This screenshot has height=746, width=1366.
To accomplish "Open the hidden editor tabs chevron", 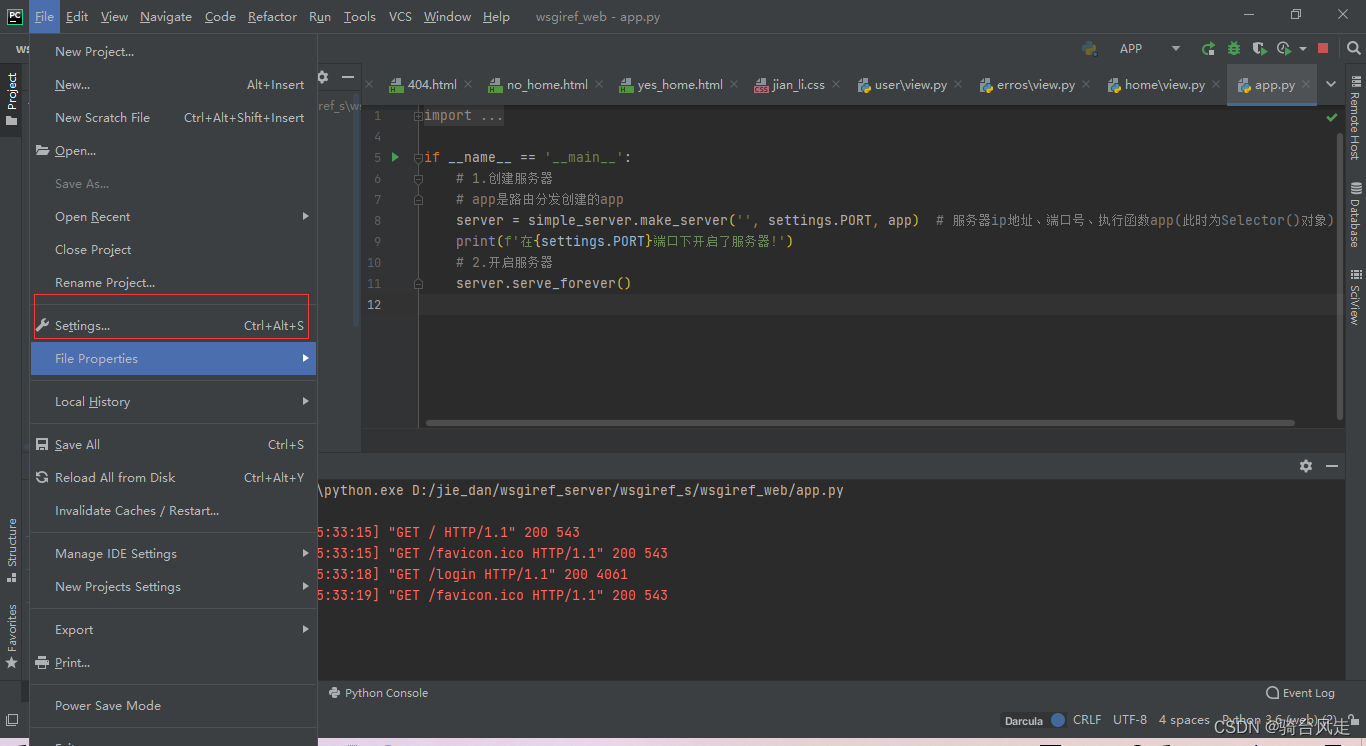I will click(1330, 85).
